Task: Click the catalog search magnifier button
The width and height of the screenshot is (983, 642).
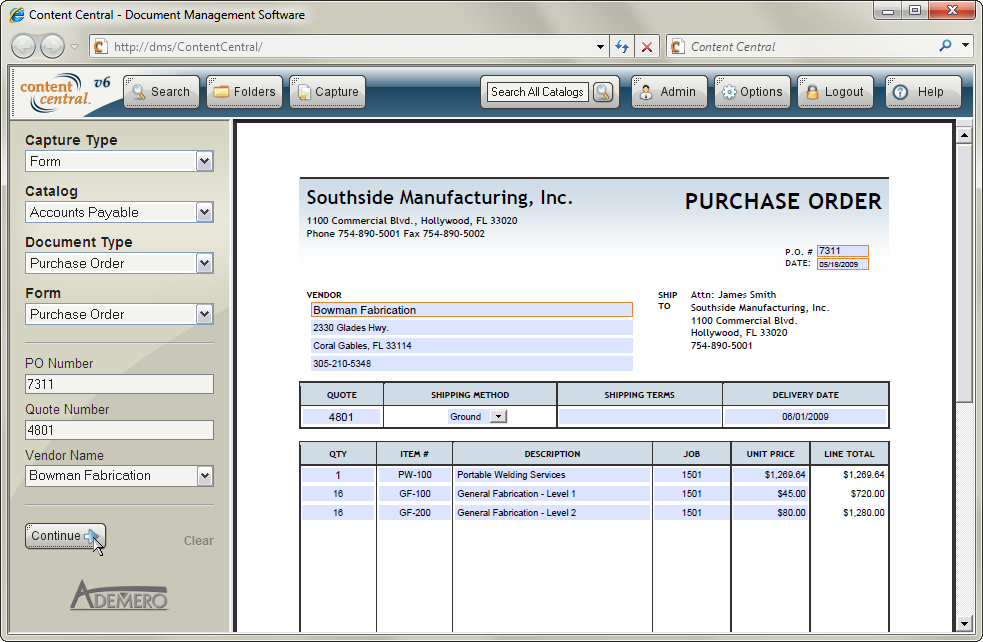Action: (x=603, y=92)
